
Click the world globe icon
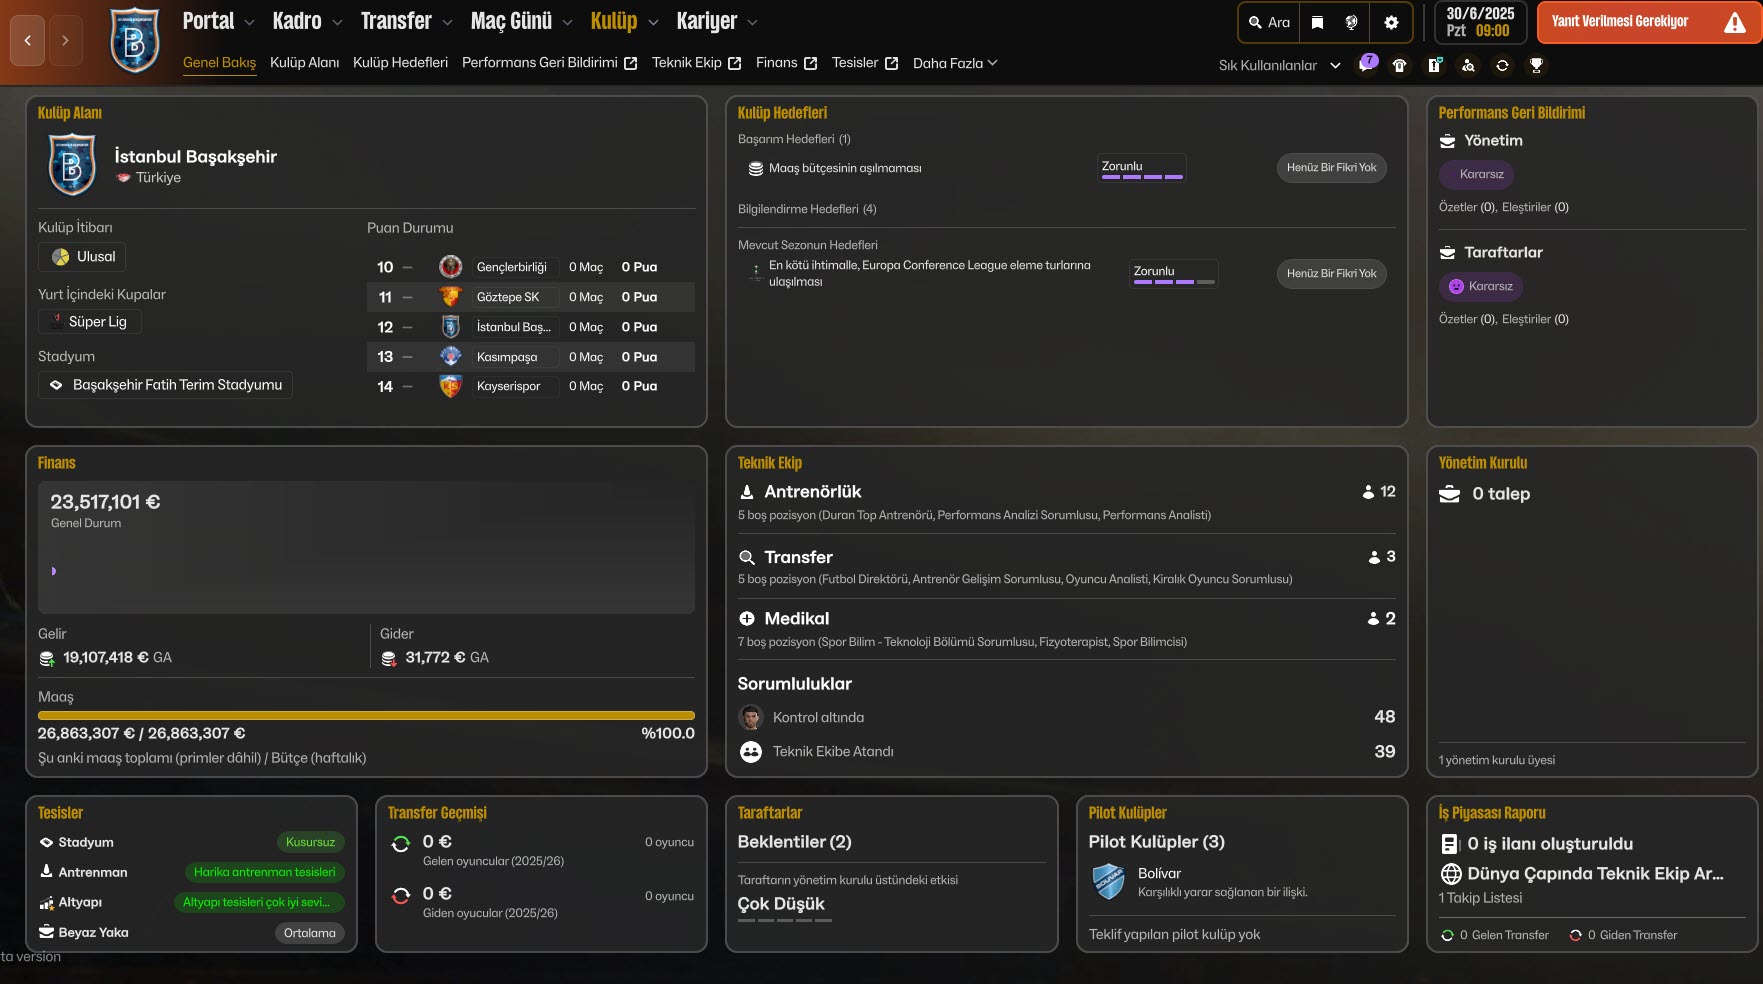(x=1351, y=22)
